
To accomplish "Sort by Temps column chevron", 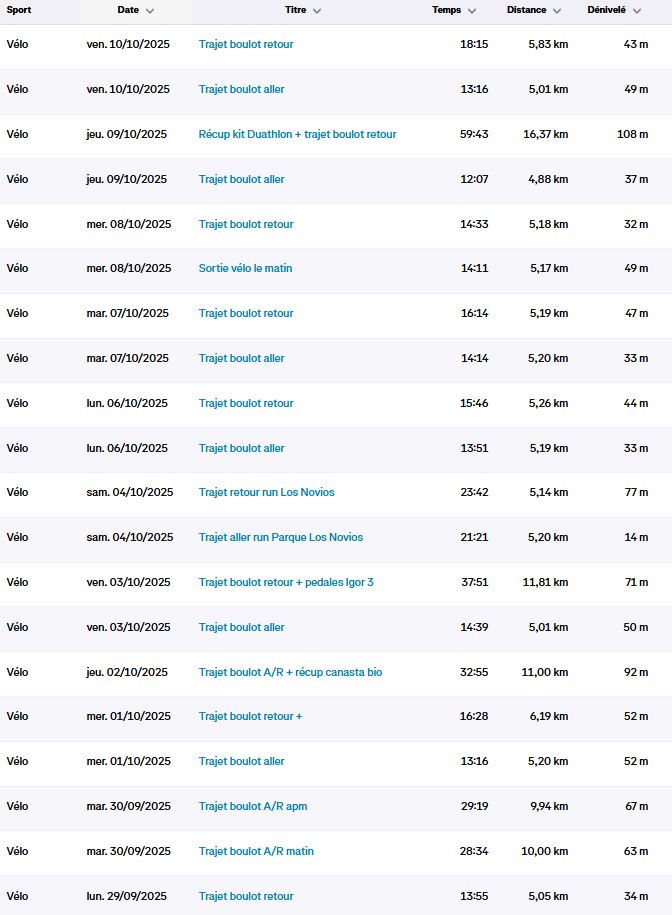I will pos(472,11).
